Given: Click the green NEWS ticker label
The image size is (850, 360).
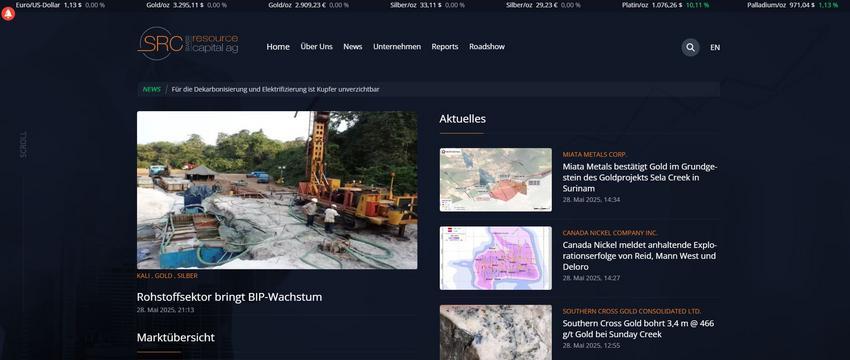Looking at the screenshot, I should click(x=152, y=89).
